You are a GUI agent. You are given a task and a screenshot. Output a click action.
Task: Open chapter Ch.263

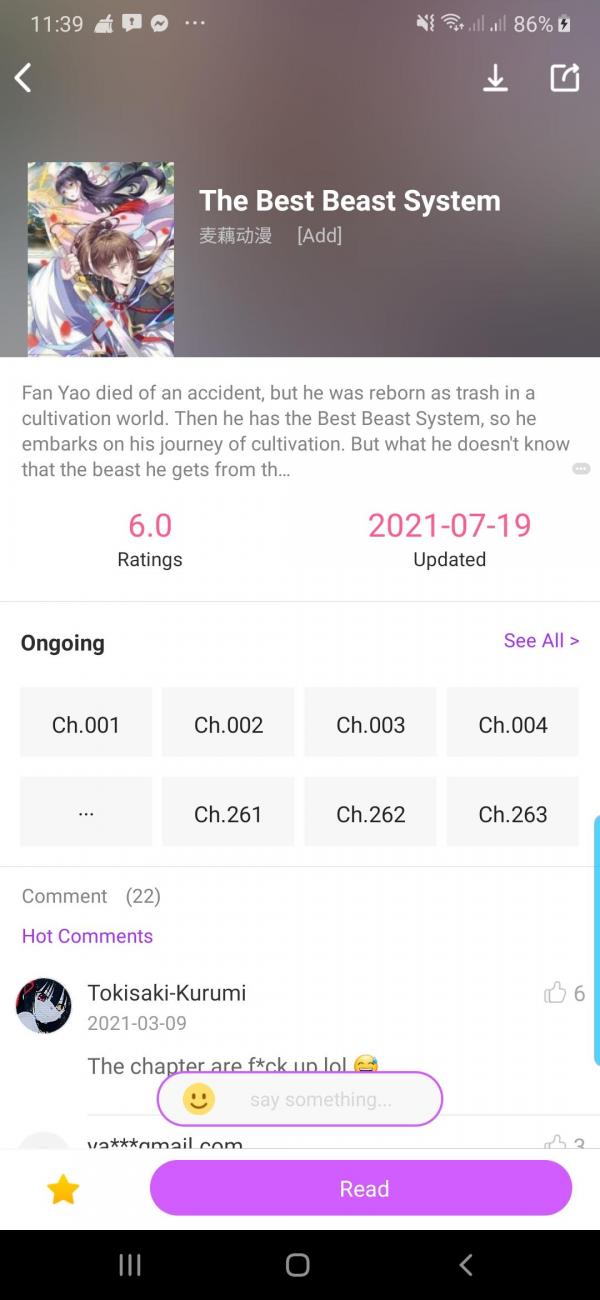tap(513, 813)
